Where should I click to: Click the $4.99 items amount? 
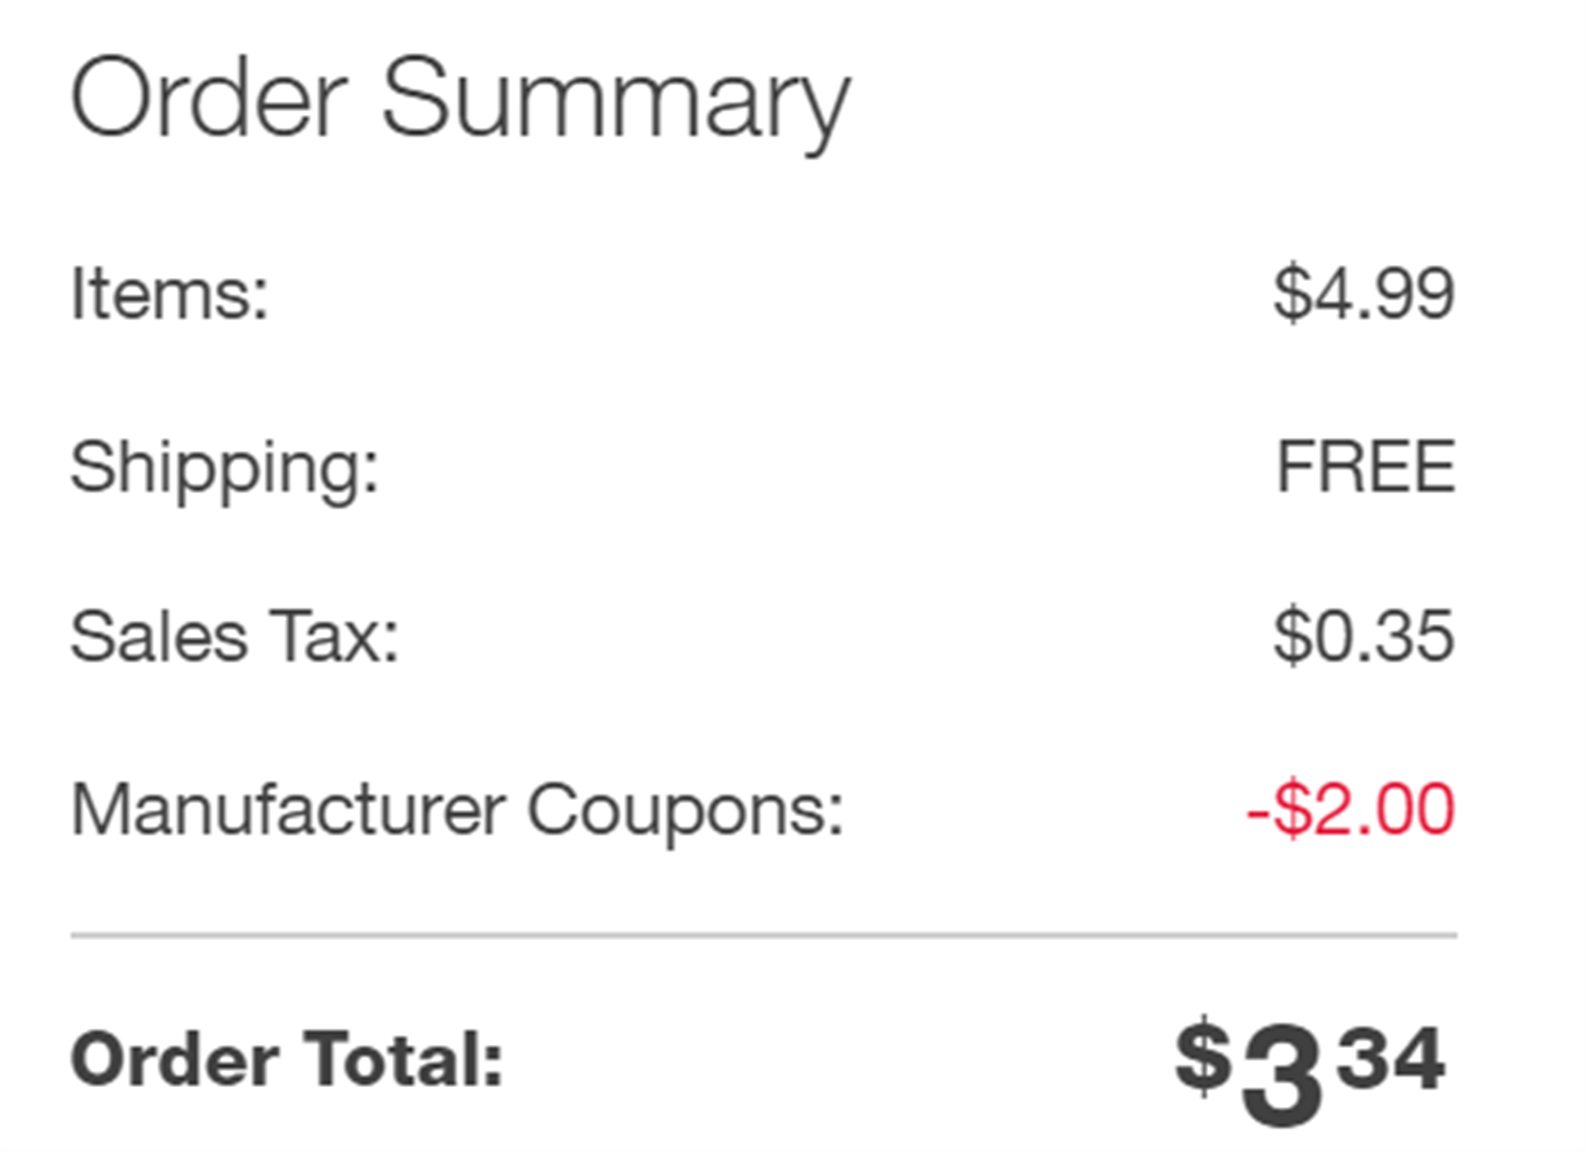(1364, 294)
